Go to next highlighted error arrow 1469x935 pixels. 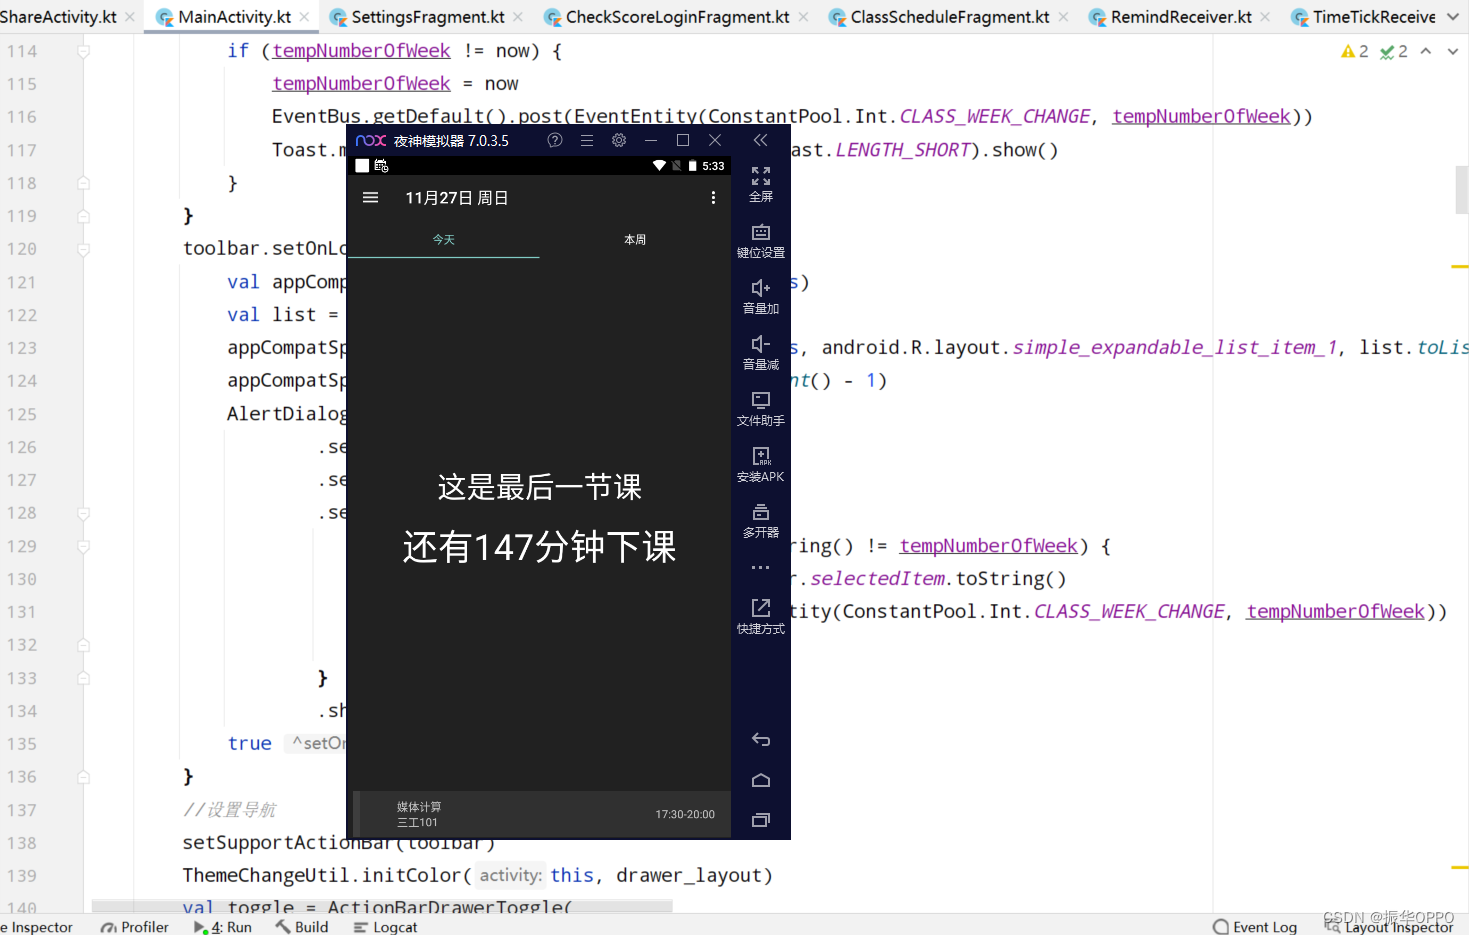(1452, 51)
